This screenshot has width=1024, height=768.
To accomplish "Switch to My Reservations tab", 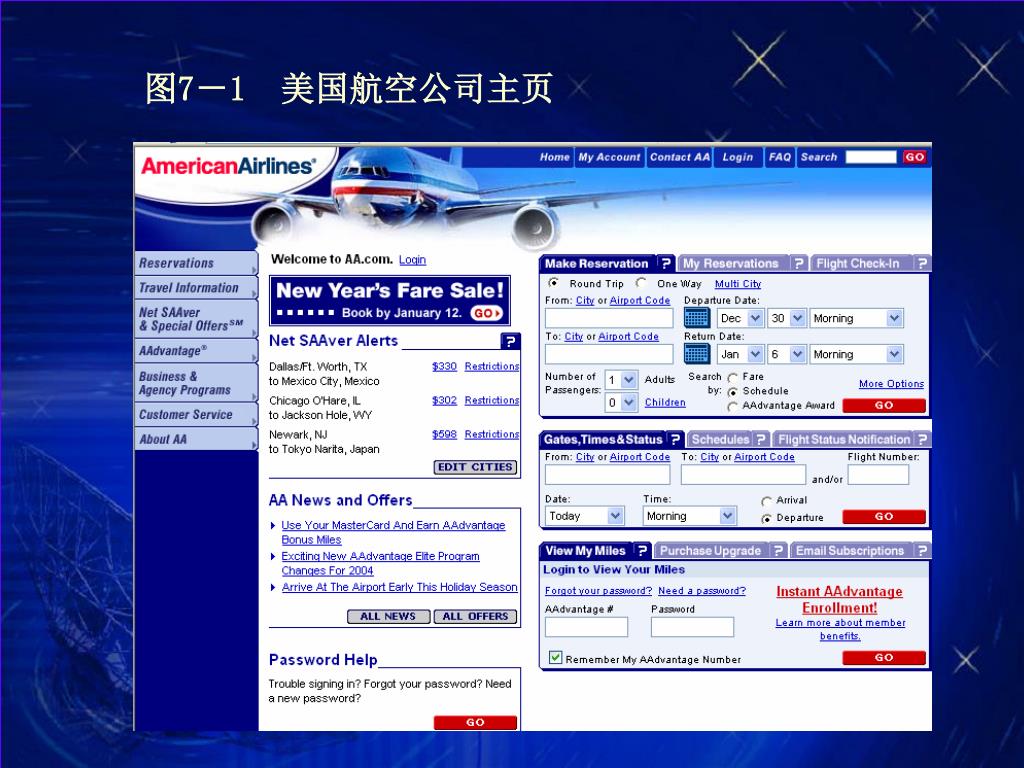I will click(730, 263).
